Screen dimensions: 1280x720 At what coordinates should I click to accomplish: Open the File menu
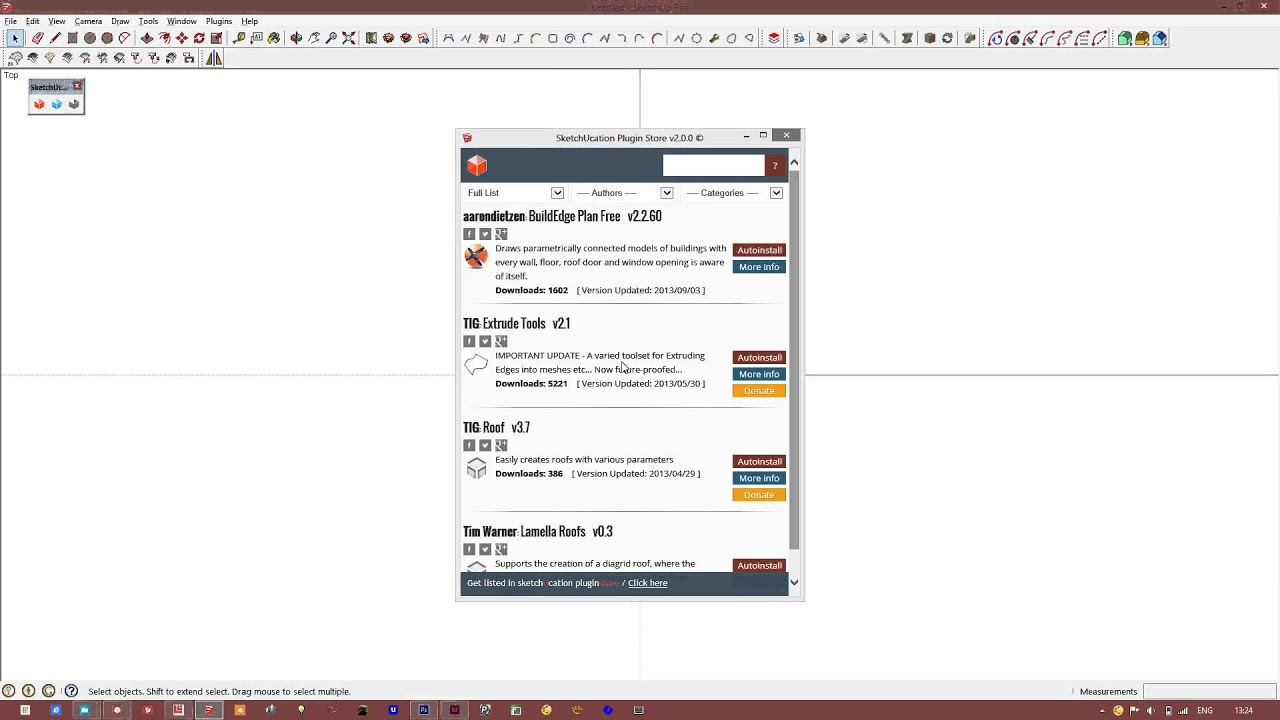pyautogui.click(x=10, y=21)
